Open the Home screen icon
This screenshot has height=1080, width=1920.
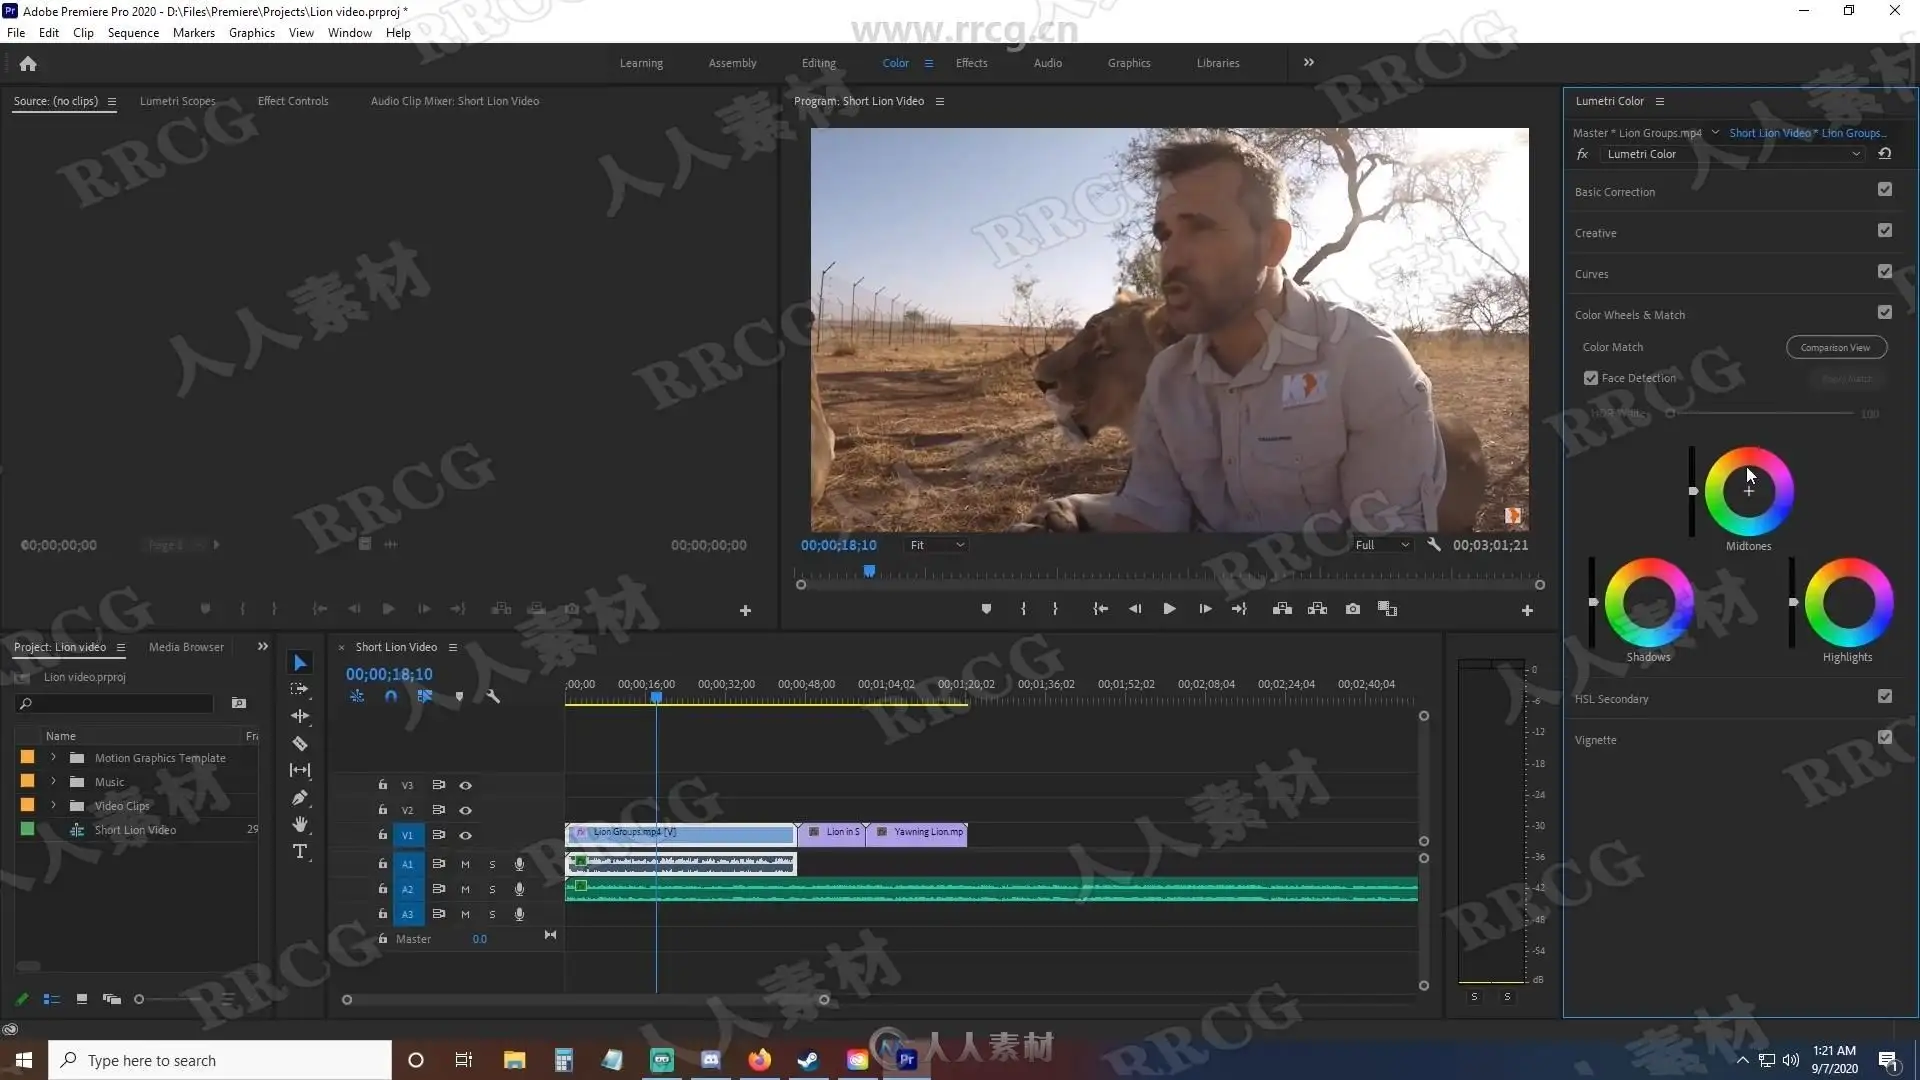28,64
